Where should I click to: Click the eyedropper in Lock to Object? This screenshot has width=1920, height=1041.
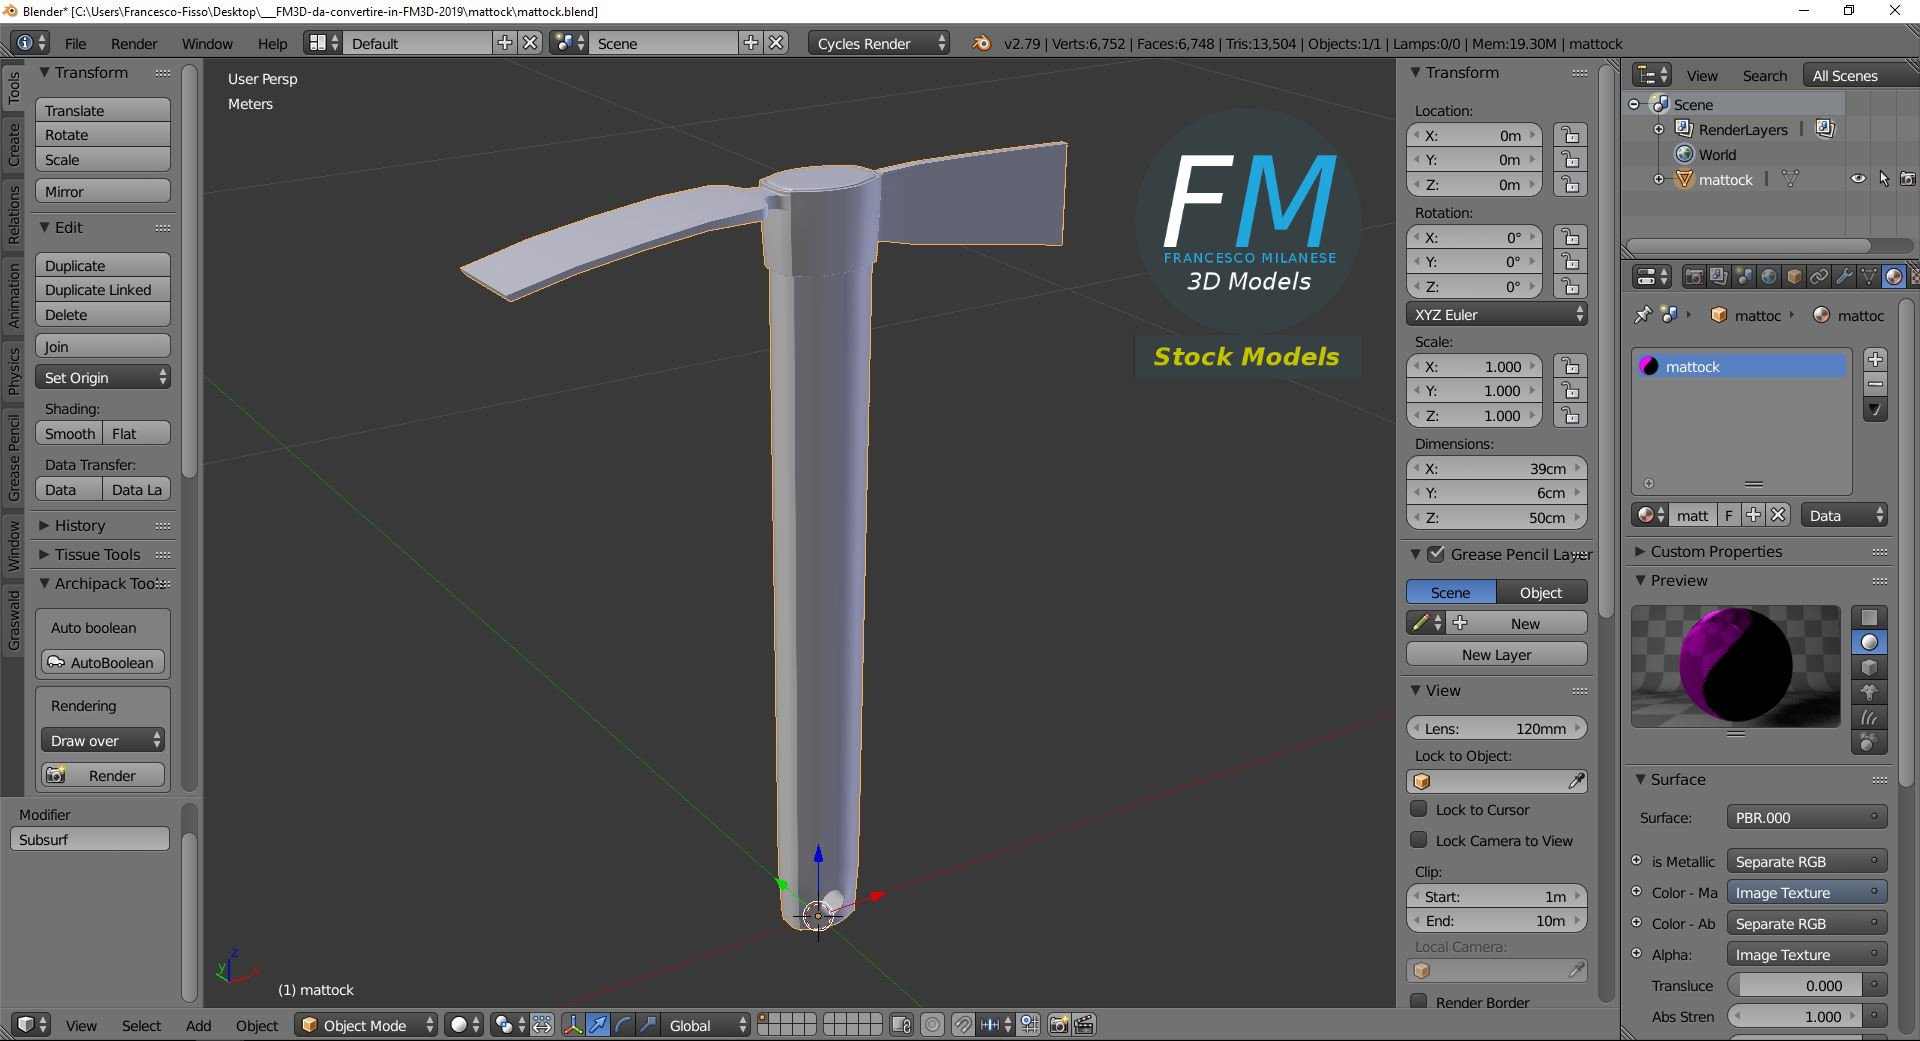pos(1576,781)
